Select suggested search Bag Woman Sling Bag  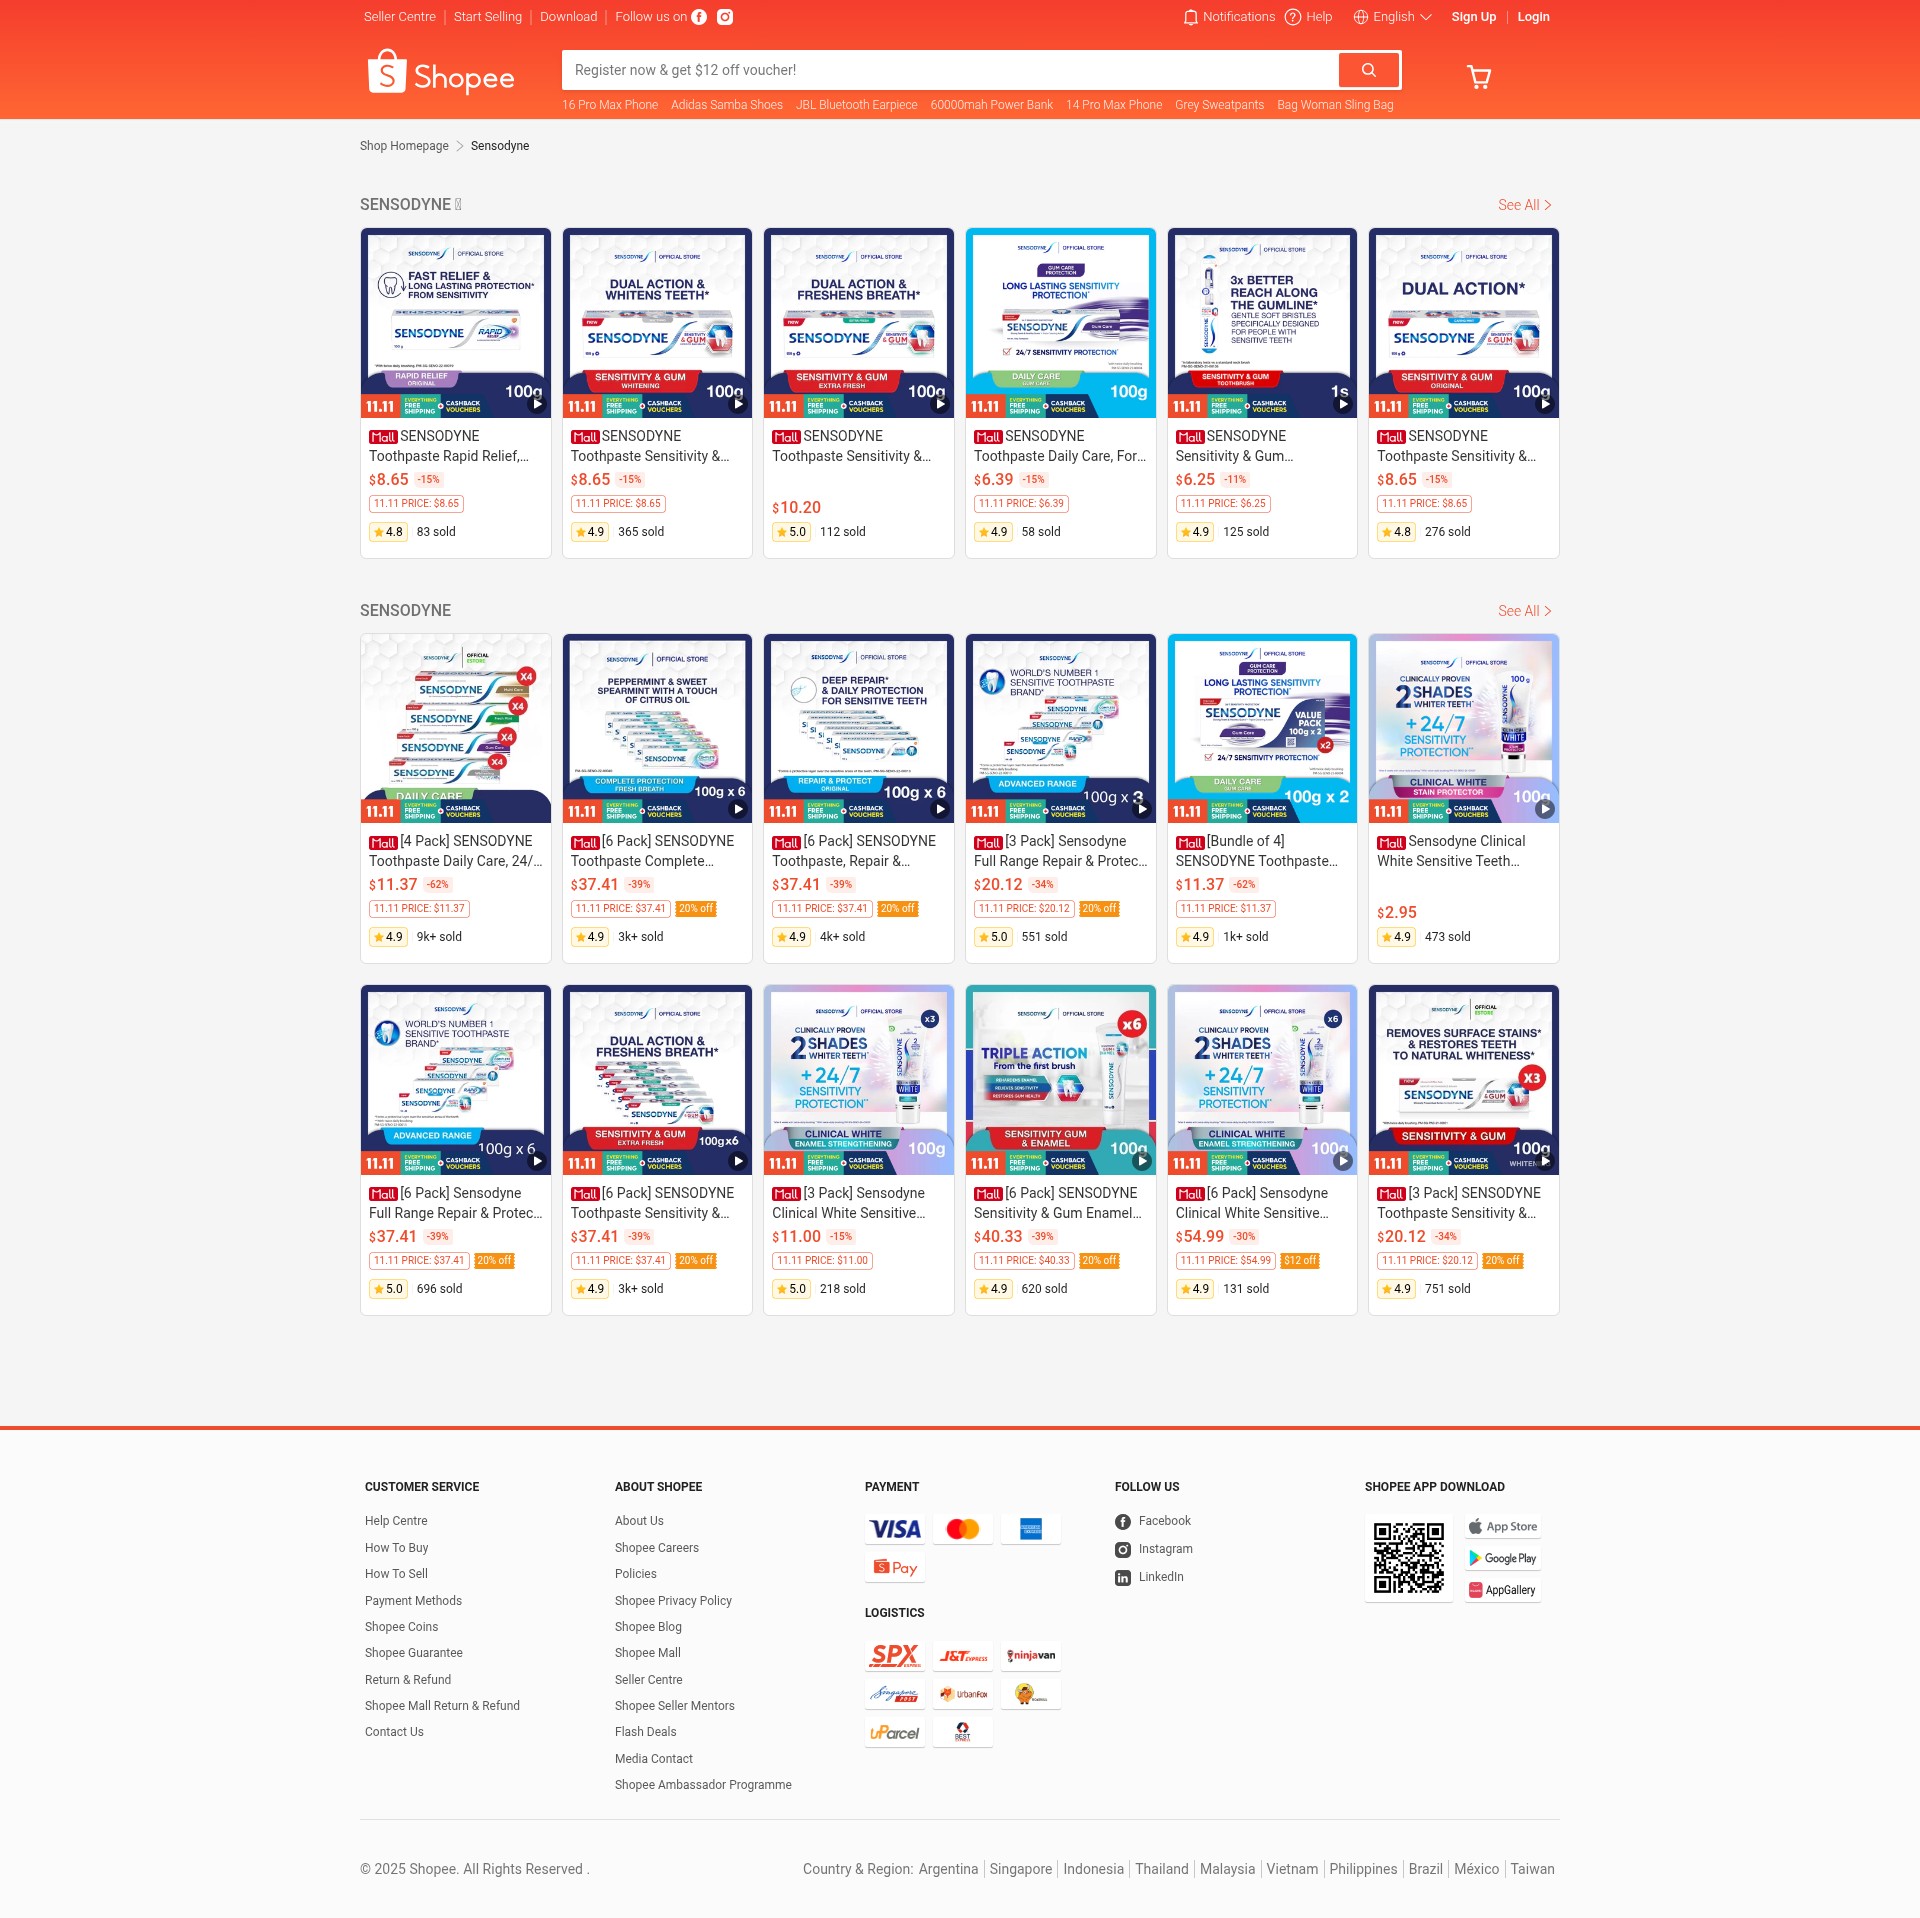1334,105
